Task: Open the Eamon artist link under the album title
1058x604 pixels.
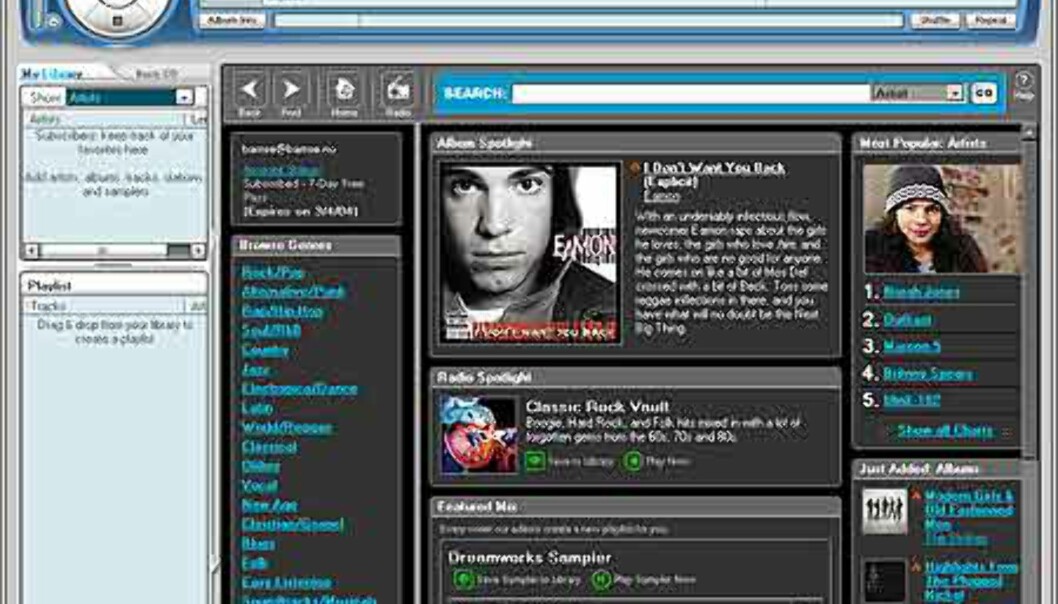Action: [661, 196]
